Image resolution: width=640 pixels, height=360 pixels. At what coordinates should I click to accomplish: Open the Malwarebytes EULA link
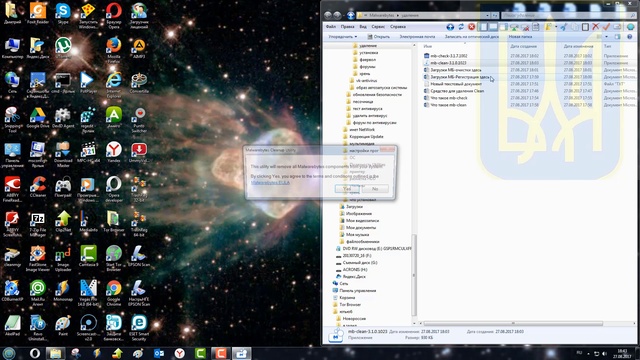[270, 182]
